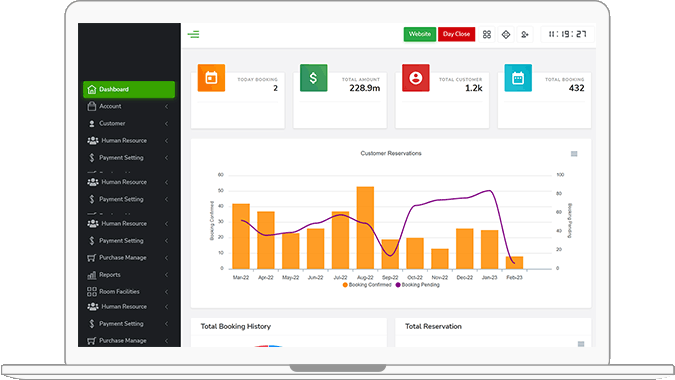Click the diamond-shaped icon in top bar
The width and height of the screenshot is (675, 380).
(506, 34)
